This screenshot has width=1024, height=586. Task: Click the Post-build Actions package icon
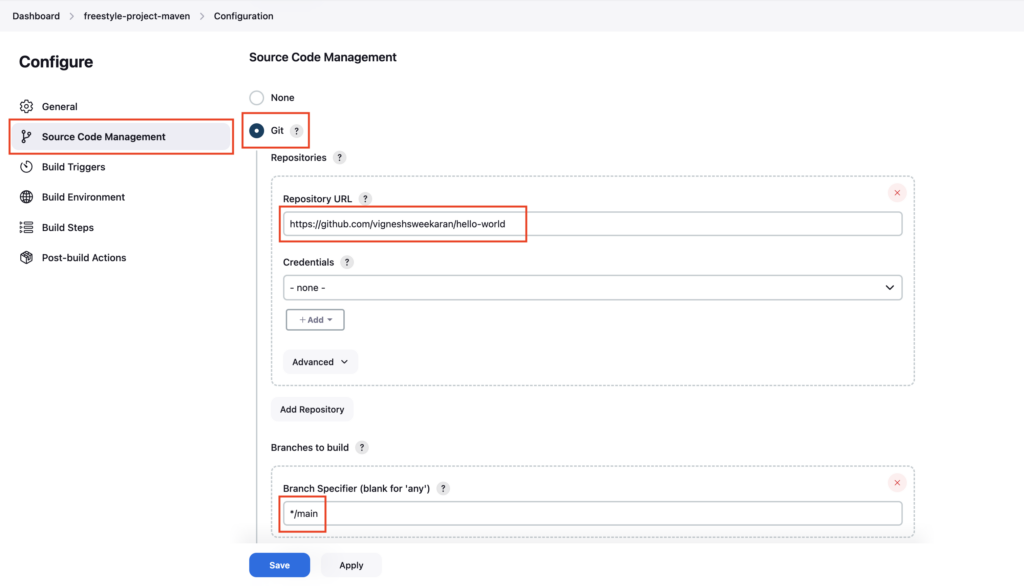coord(26,257)
